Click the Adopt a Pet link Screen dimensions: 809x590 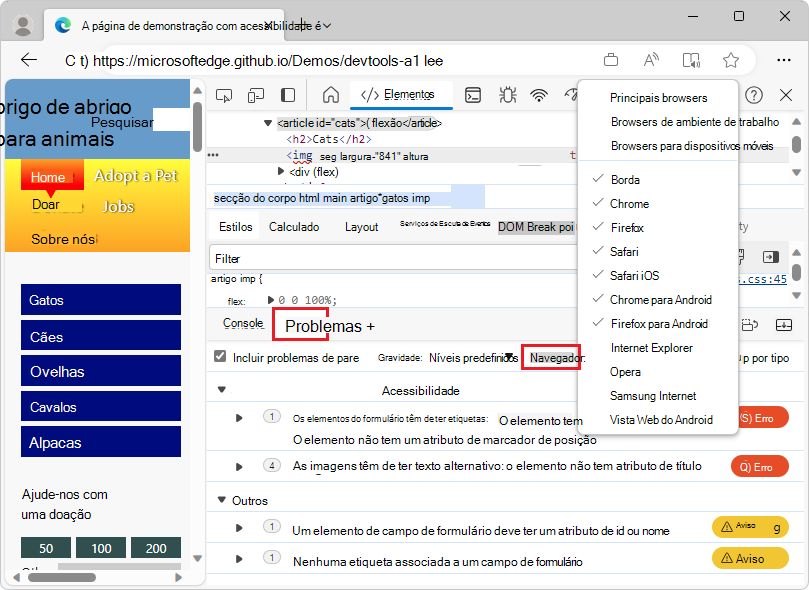[136, 175]
